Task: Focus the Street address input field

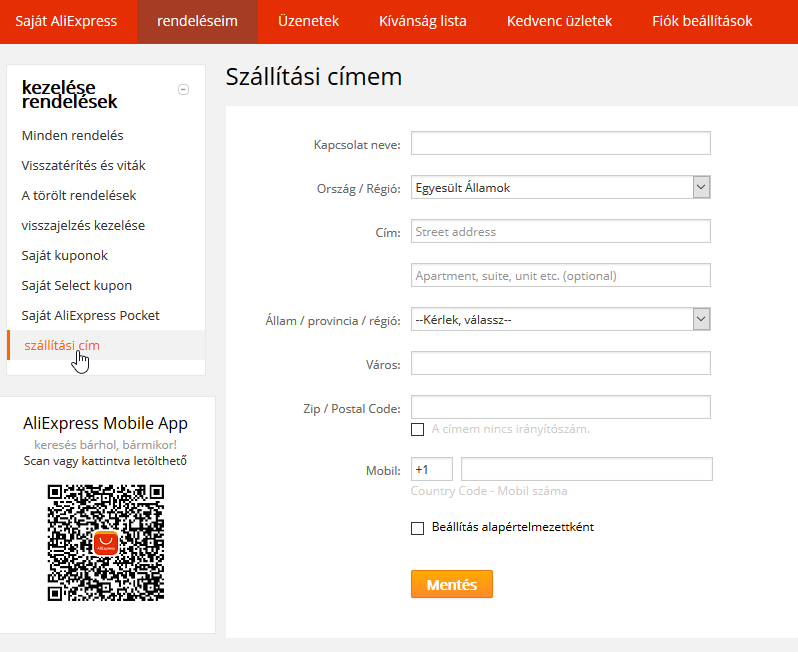Action: click(560, 231)
